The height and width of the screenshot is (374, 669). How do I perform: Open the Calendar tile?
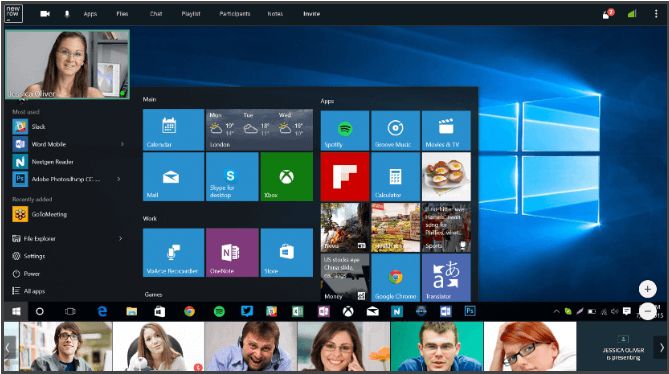[x=173, y=130]
